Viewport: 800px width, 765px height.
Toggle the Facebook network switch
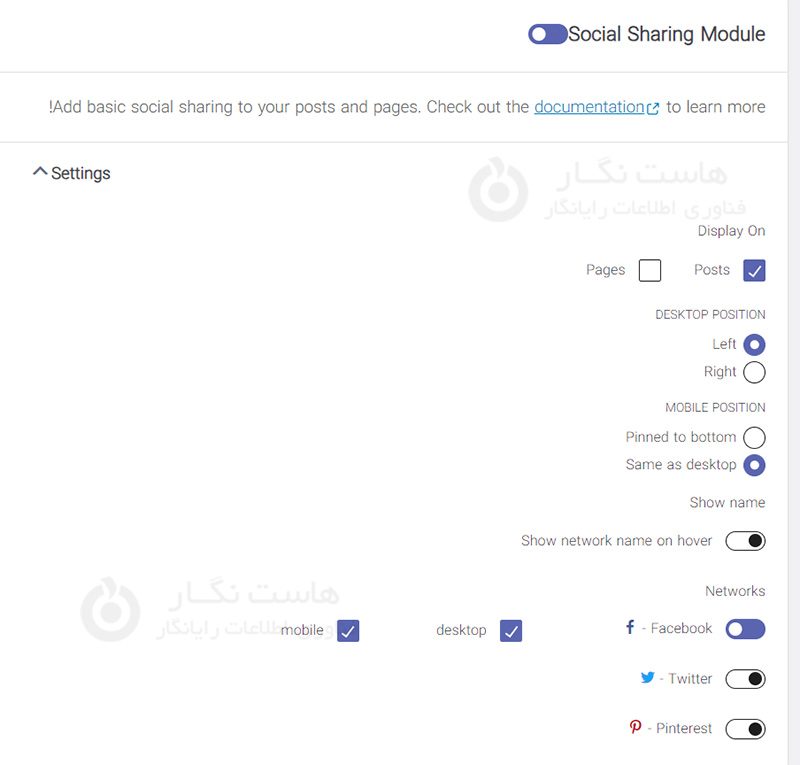click(x=745, y=629)
